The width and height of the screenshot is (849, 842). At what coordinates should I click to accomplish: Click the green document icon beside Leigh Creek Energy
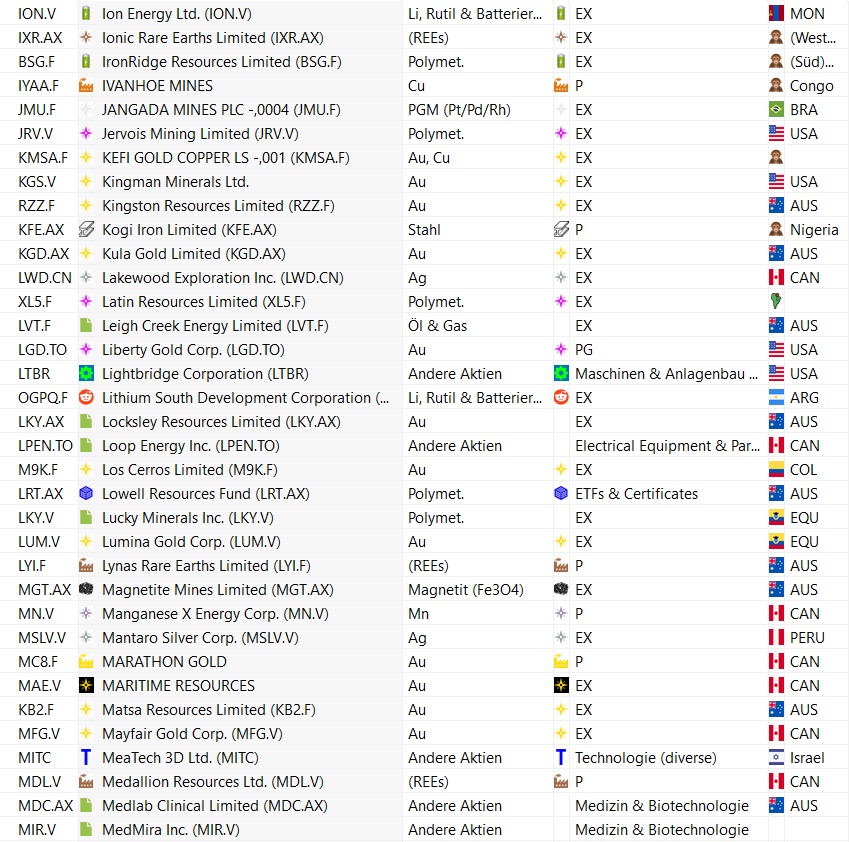(86, 325)
